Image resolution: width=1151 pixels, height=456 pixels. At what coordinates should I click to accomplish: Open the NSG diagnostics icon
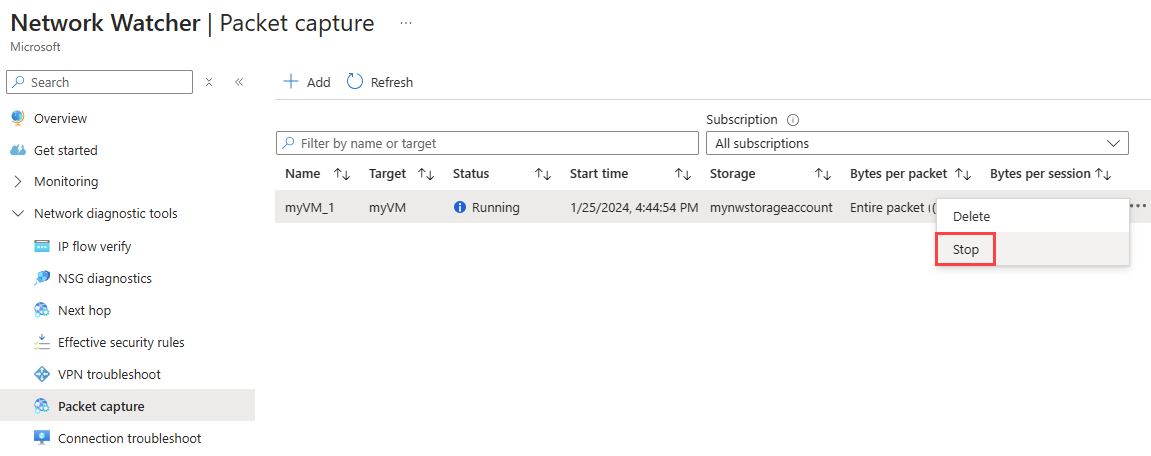tap(42, 278)
